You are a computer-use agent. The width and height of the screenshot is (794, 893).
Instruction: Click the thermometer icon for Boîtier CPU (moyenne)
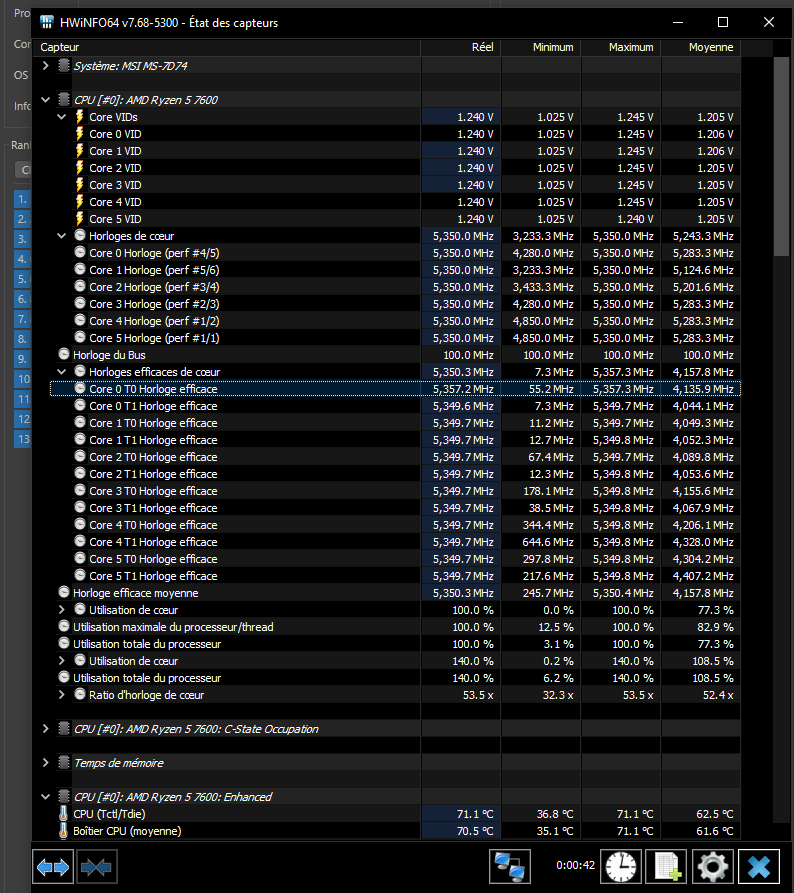(63, 831)
